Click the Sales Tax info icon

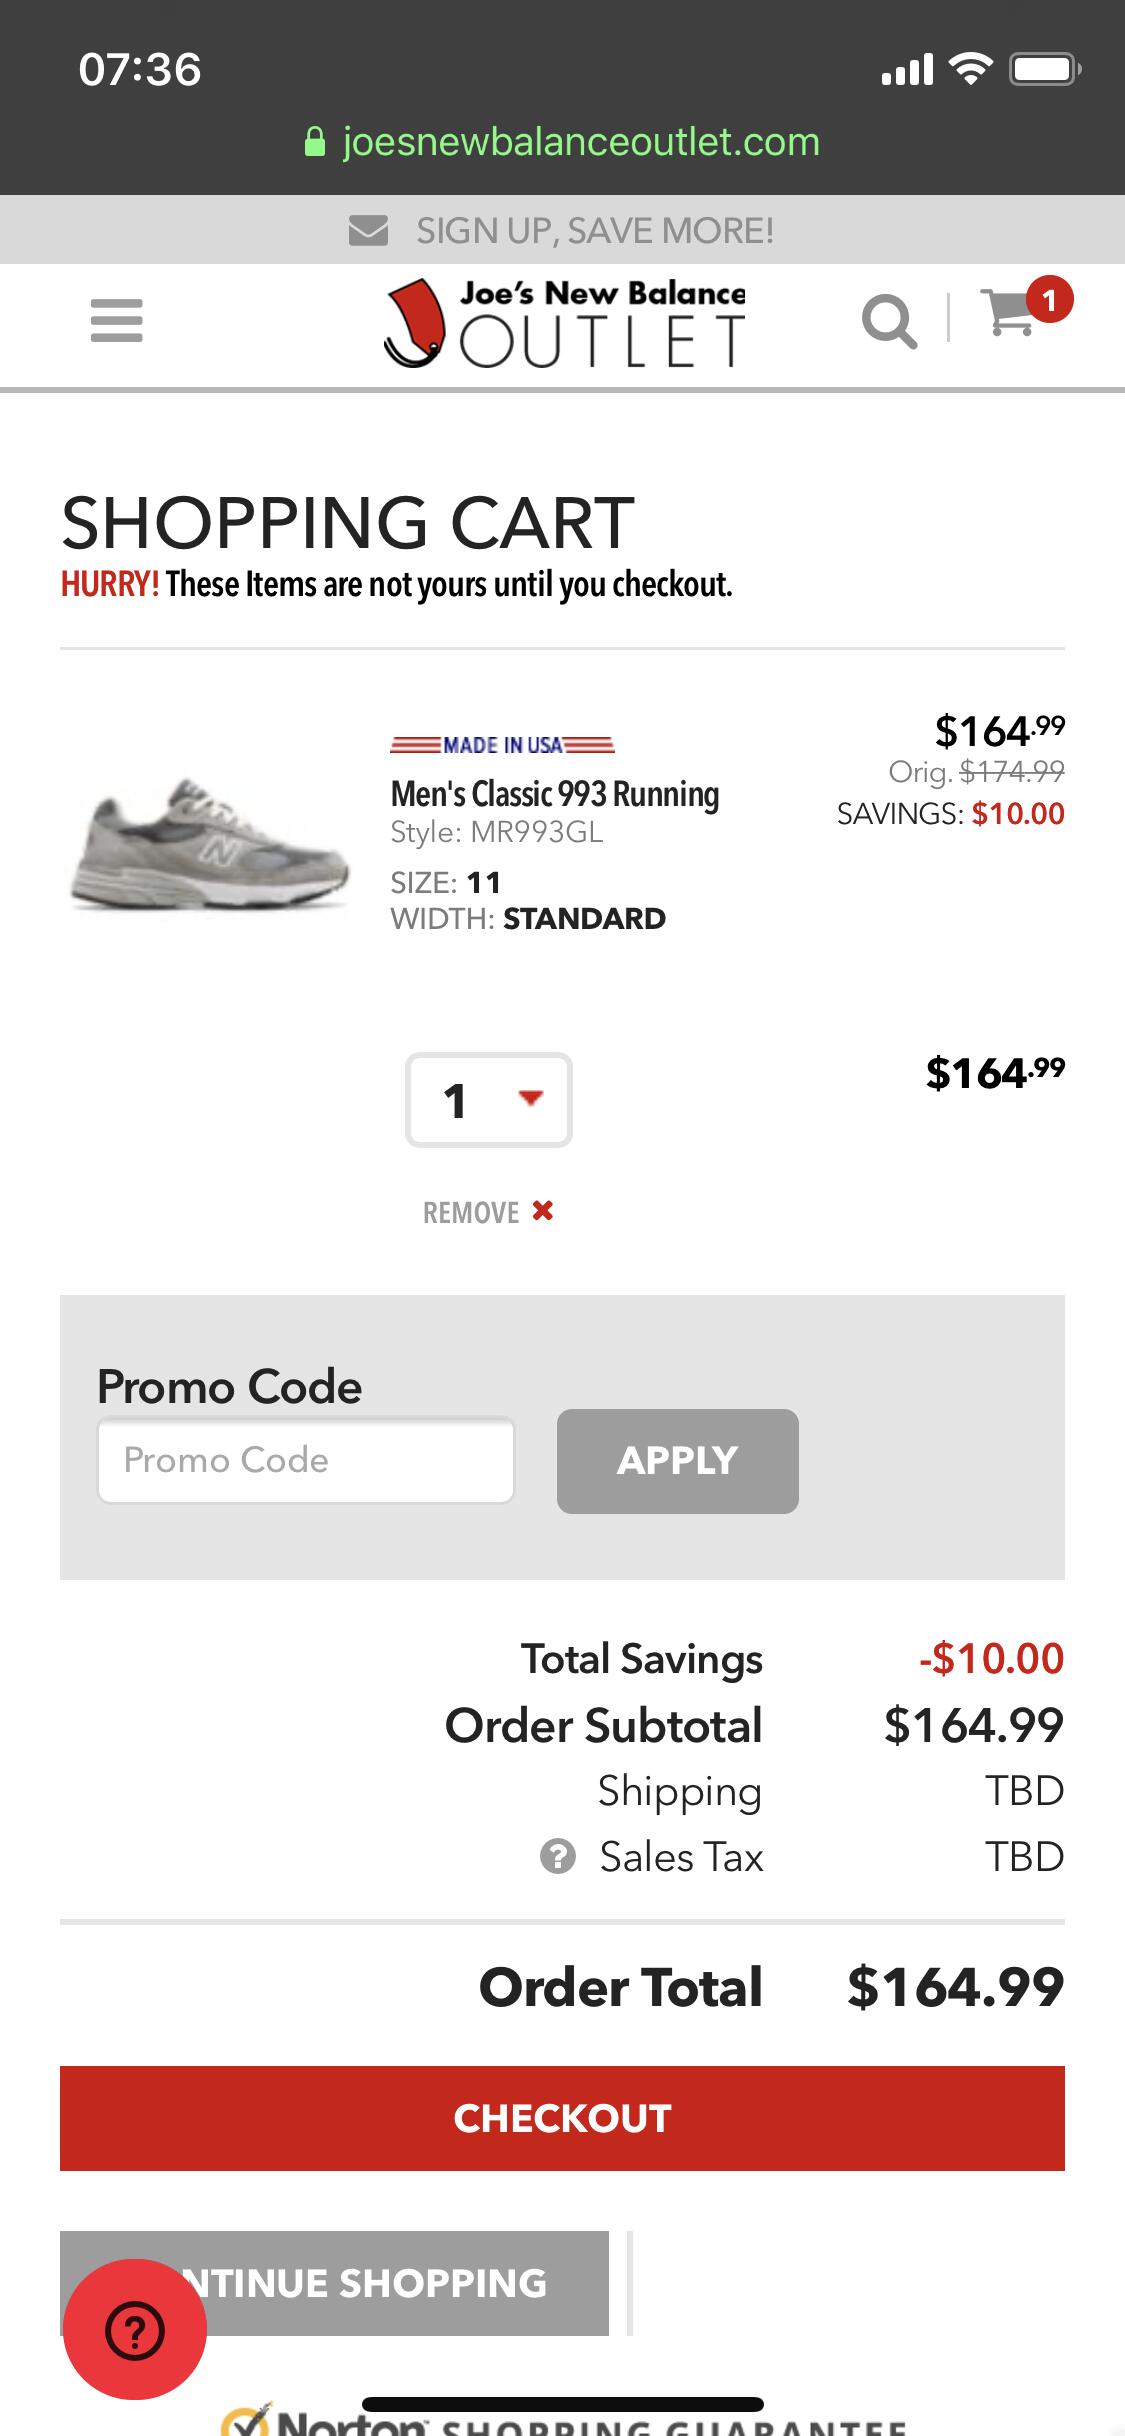click(x=557, y=1857)
